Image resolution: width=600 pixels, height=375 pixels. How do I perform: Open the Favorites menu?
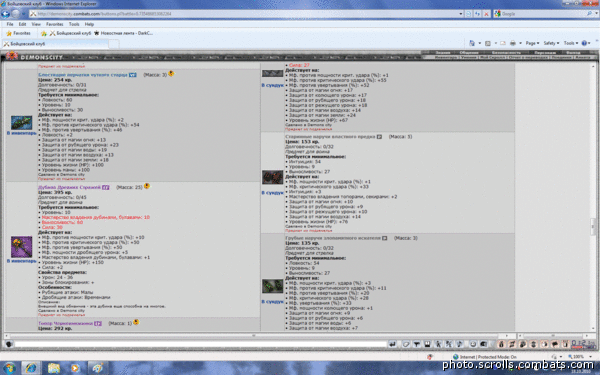[54, 24]
